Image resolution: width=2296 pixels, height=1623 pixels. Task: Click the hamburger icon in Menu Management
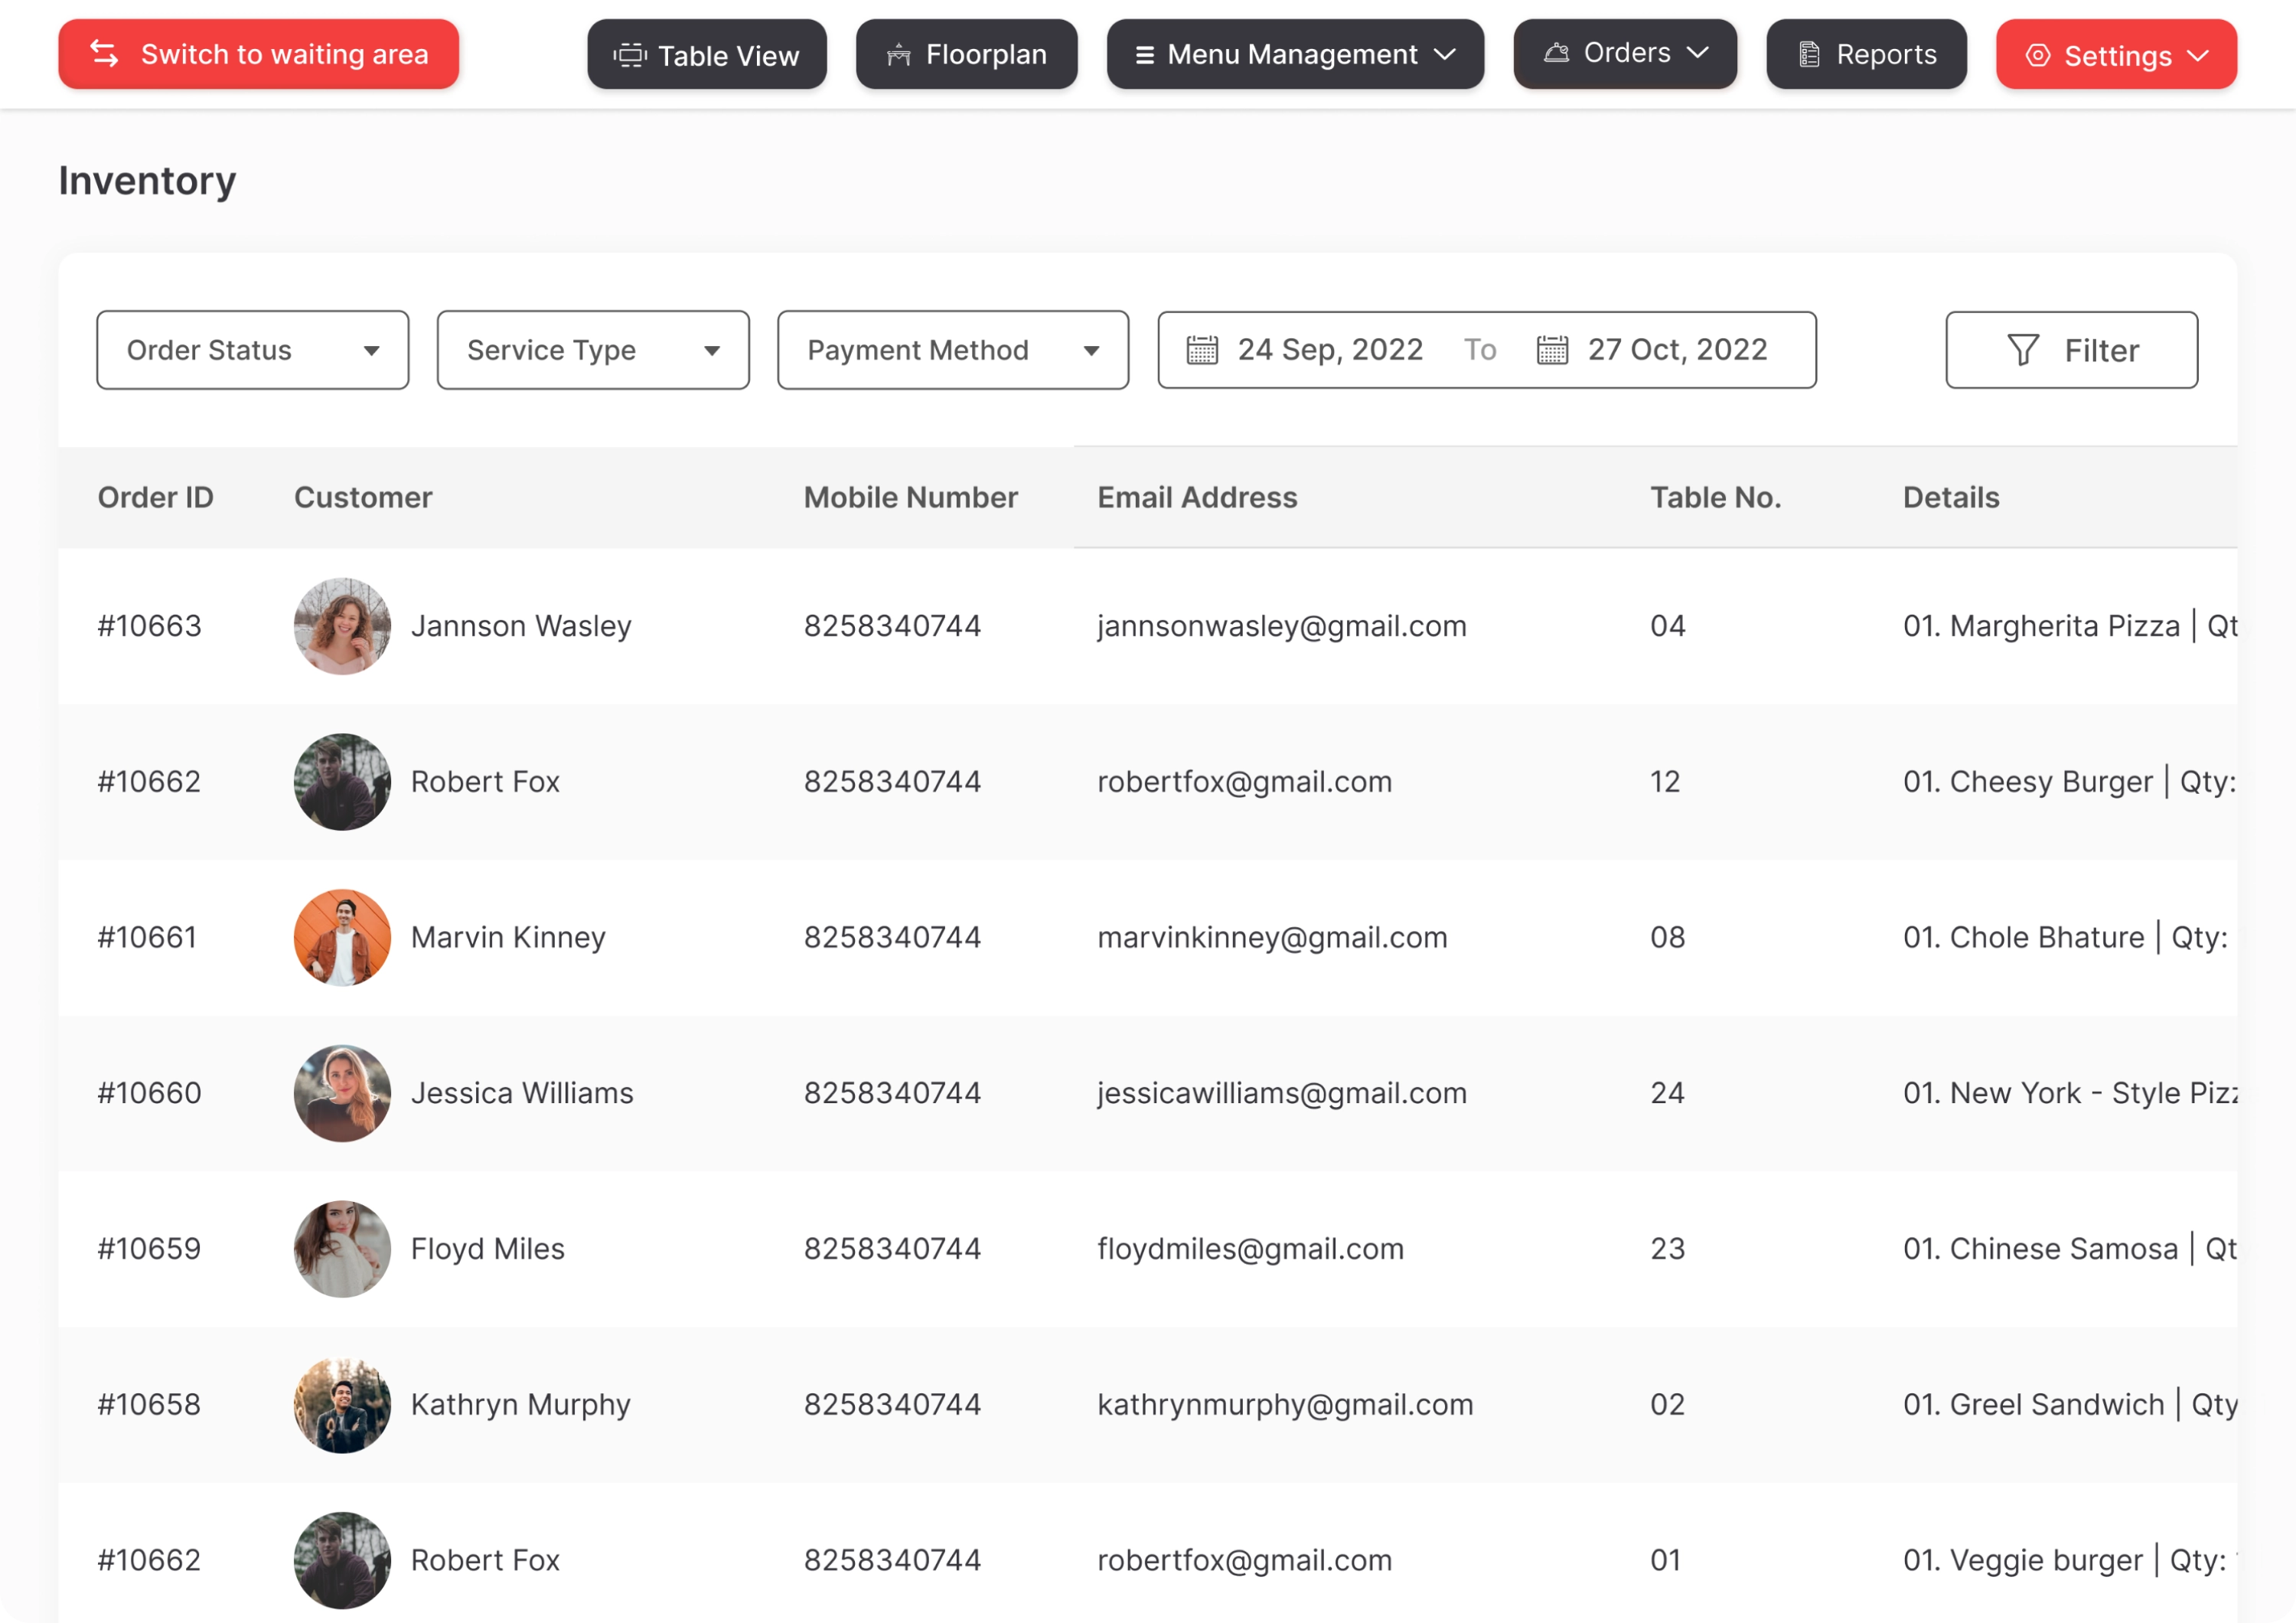1145,55
